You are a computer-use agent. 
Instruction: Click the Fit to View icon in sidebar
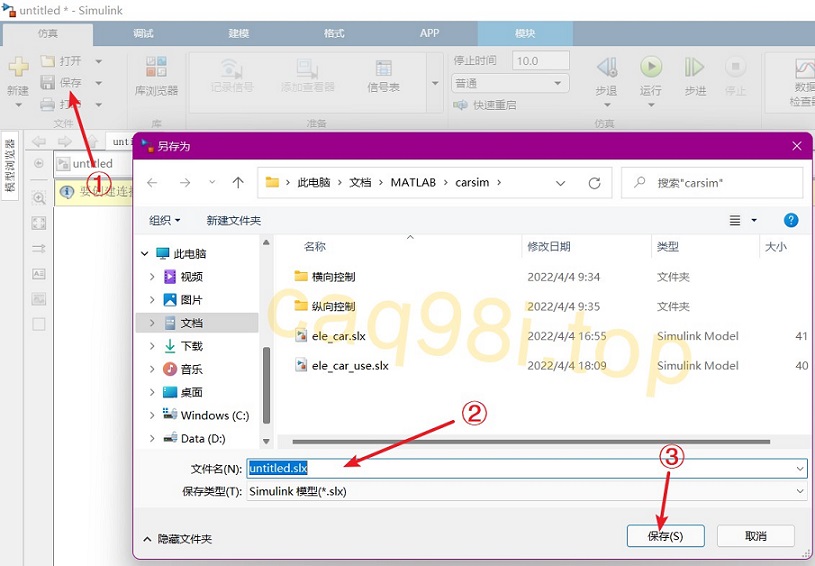39,223
